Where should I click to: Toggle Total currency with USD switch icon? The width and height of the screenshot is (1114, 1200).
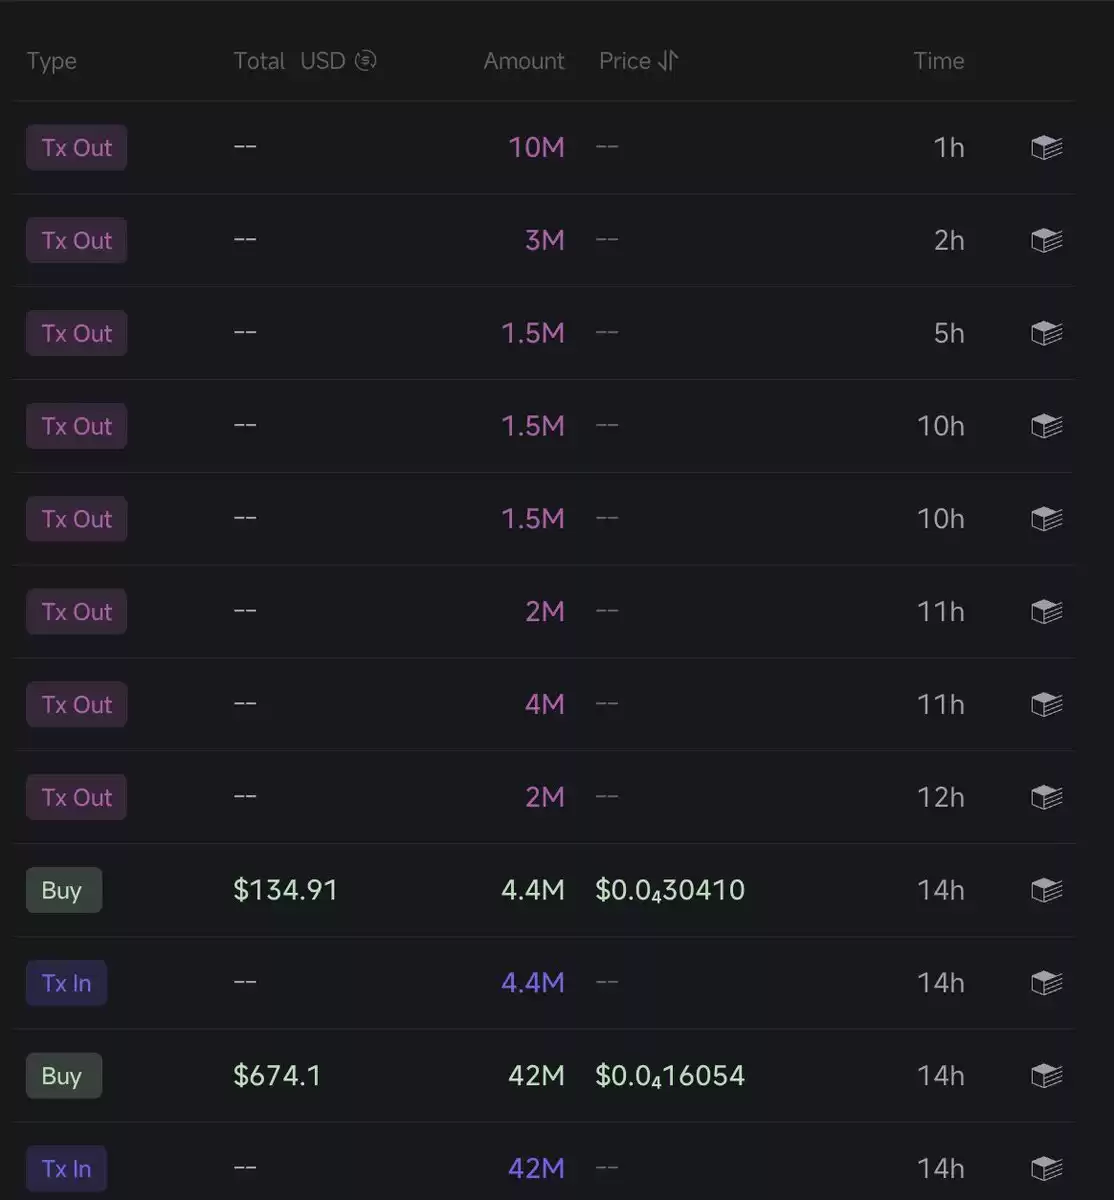[x=366, y=61]
